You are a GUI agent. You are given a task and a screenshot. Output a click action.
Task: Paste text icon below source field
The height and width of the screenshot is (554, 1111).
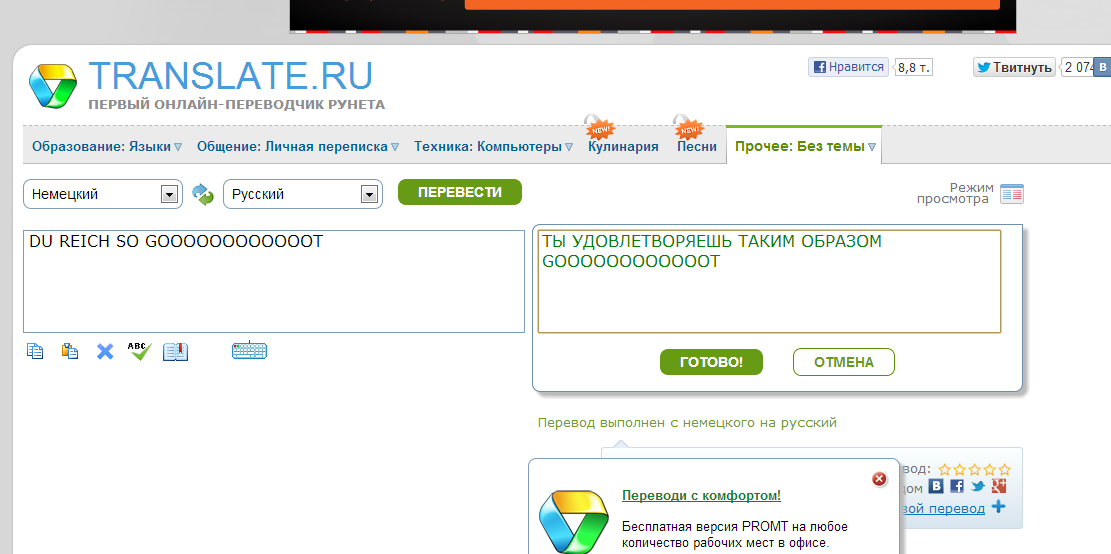click(69, 351)
